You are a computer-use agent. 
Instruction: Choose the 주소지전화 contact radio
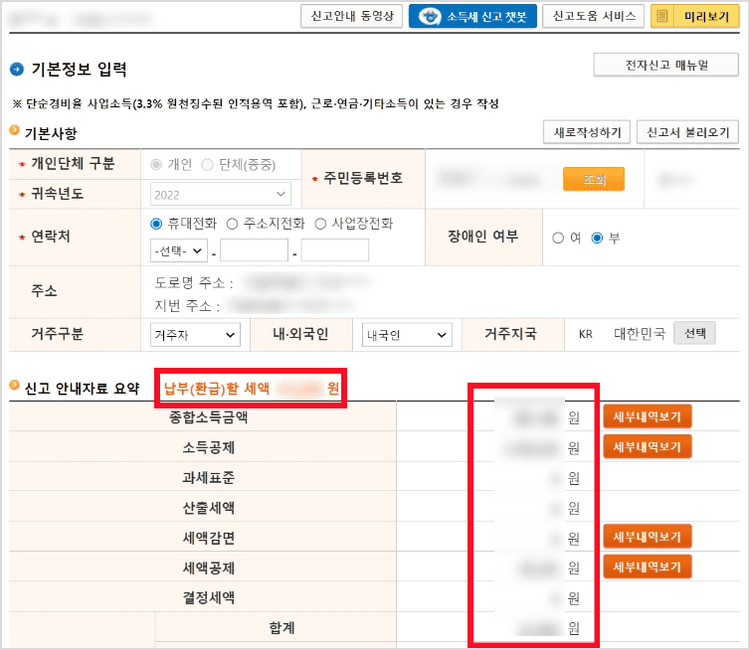(x=232, y=223)
